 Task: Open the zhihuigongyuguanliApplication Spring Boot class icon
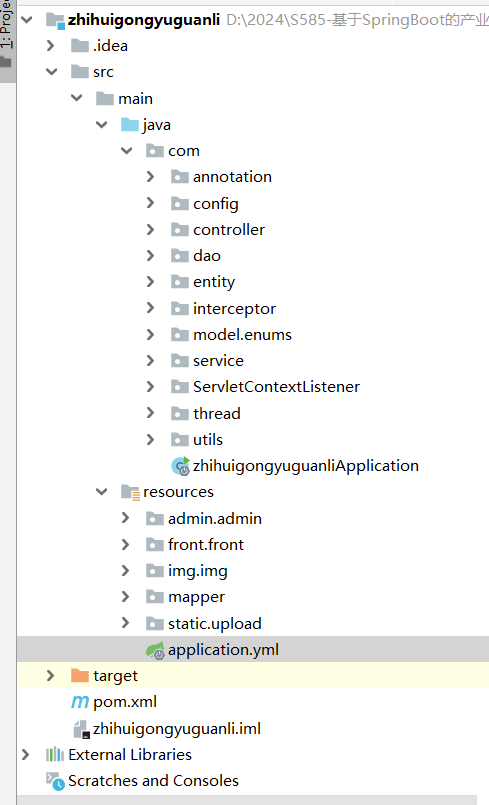click(x=180, y=466)
